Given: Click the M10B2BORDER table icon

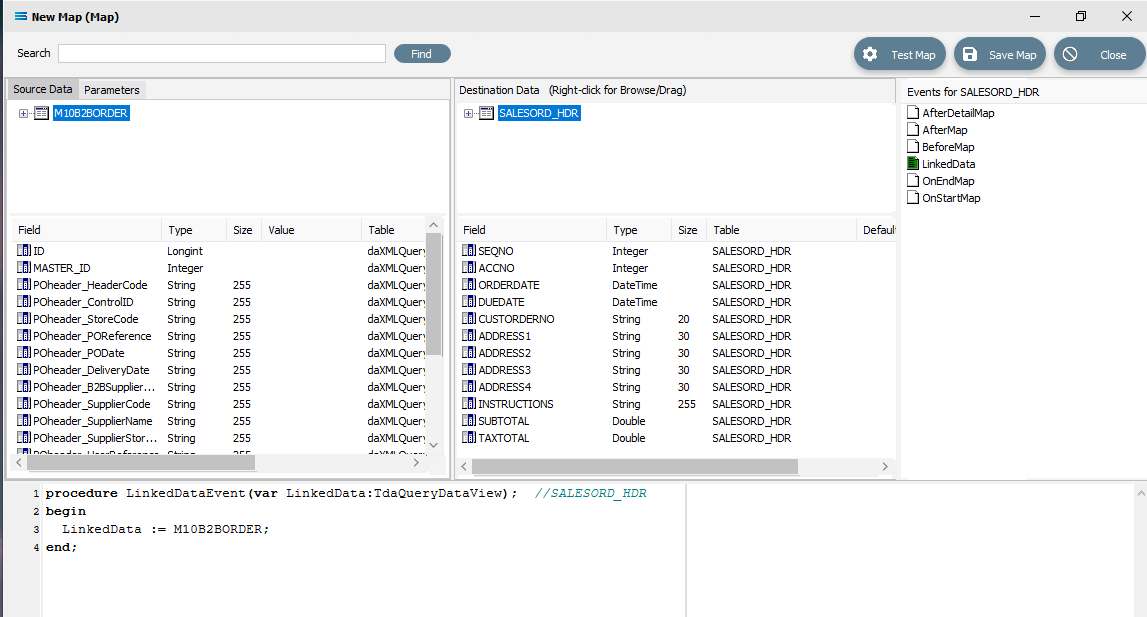Looking at the screenshot, I should click(42, 113).
